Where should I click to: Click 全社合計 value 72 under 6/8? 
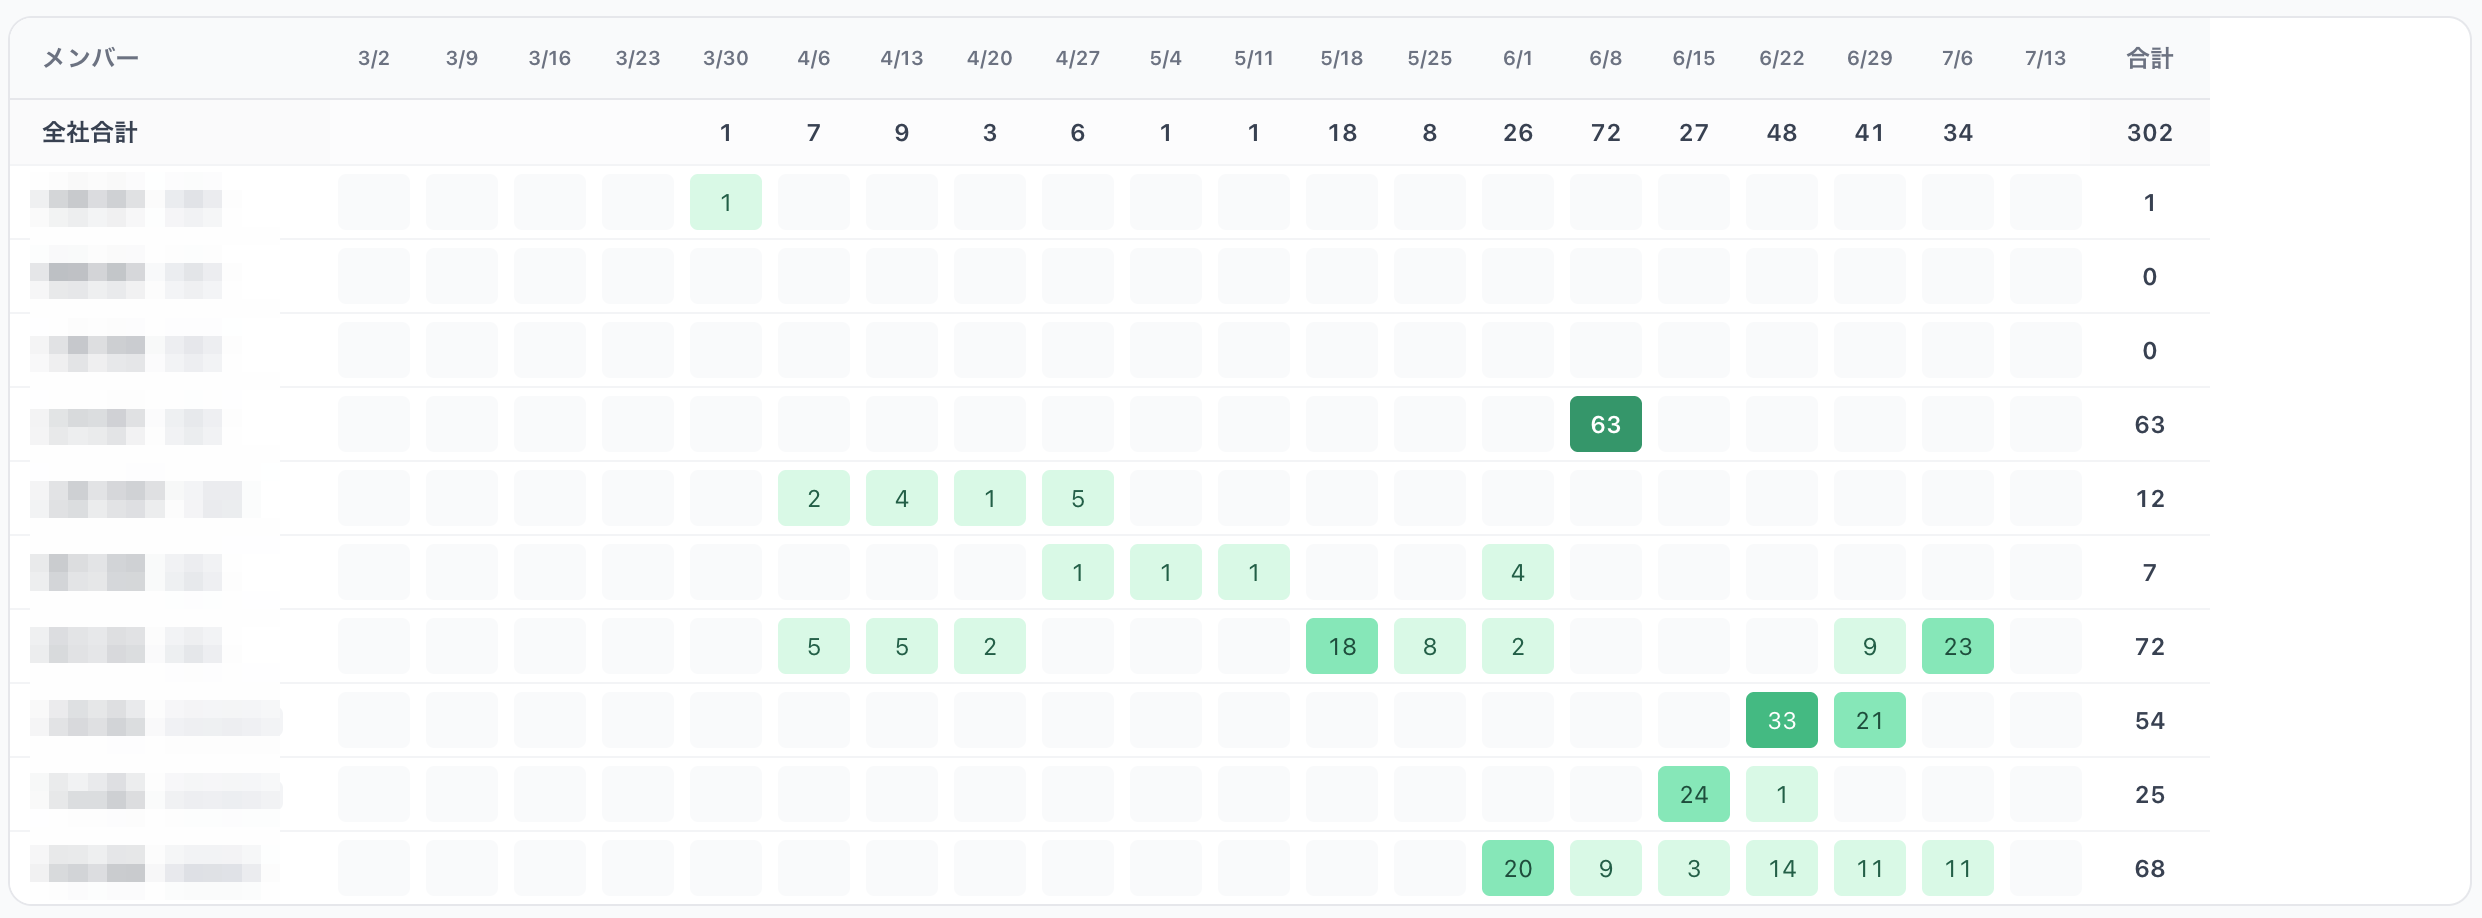tap(1606, 133)
